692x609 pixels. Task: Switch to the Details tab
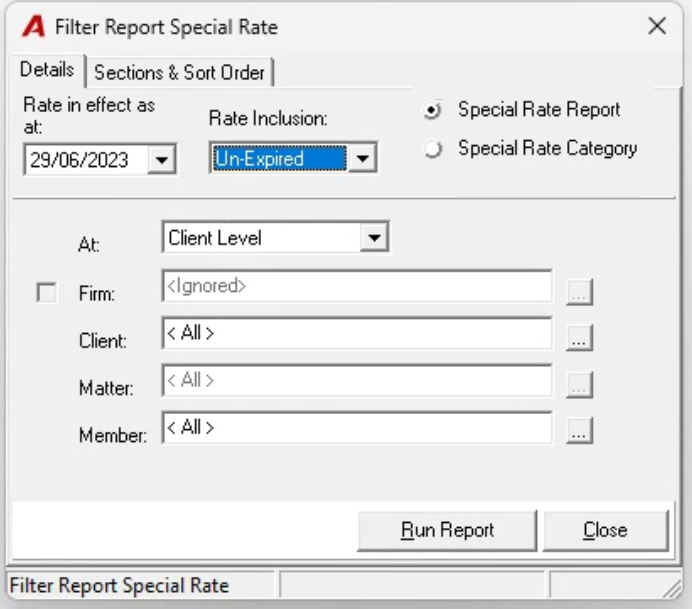pos(46,70)
